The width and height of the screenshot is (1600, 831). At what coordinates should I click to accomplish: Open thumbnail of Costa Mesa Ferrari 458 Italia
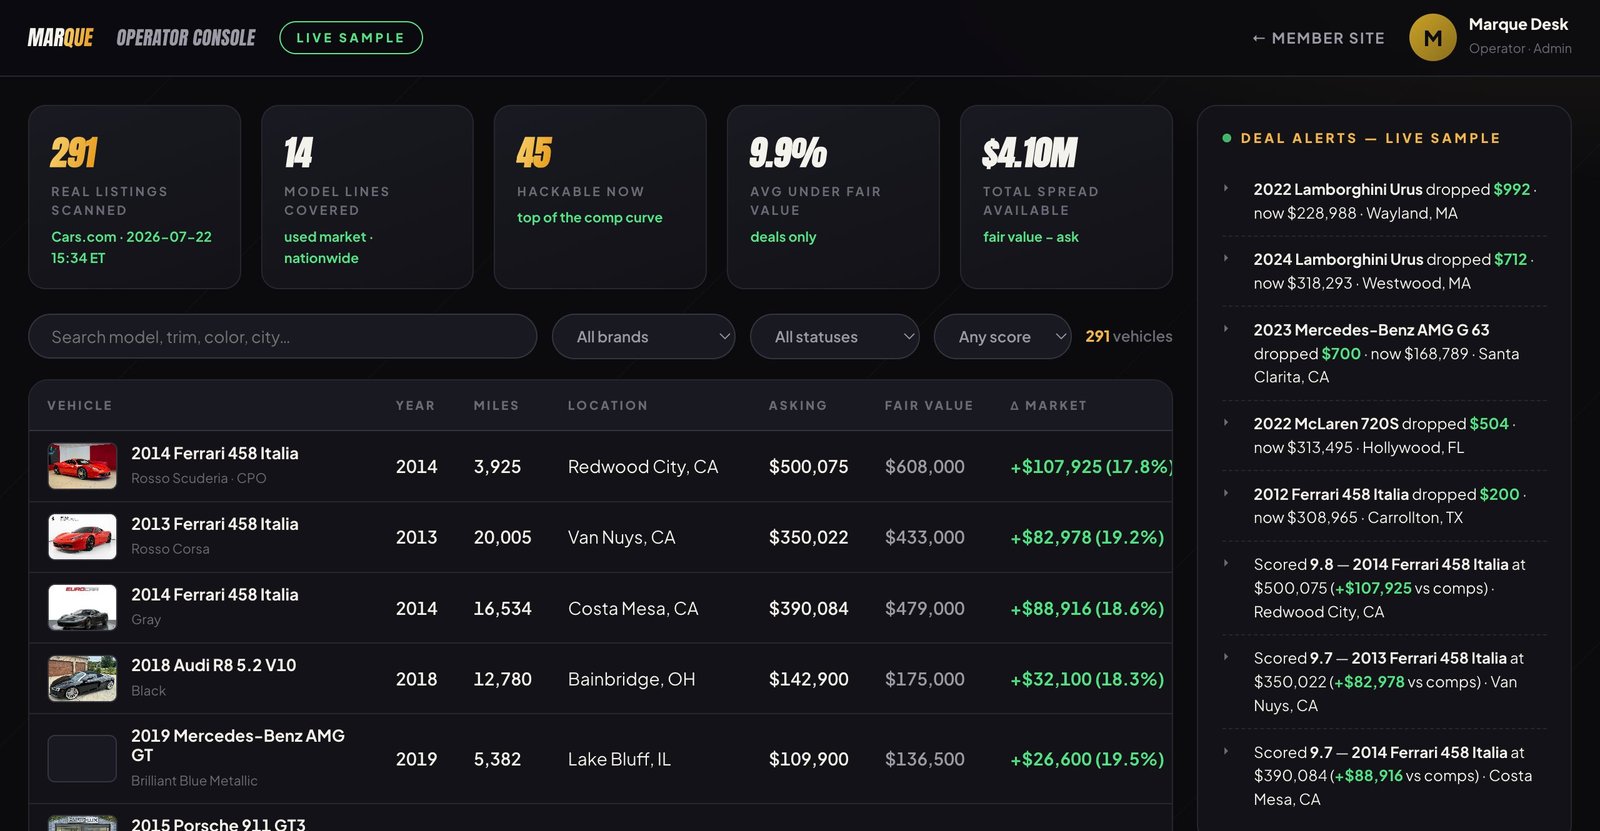82,608
